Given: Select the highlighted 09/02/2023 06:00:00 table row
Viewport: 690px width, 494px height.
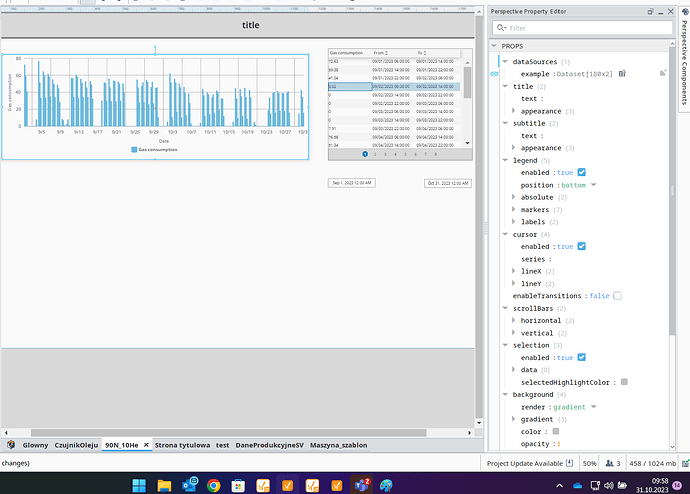Looking at the screenshot, I should click(x=394, y=87).
